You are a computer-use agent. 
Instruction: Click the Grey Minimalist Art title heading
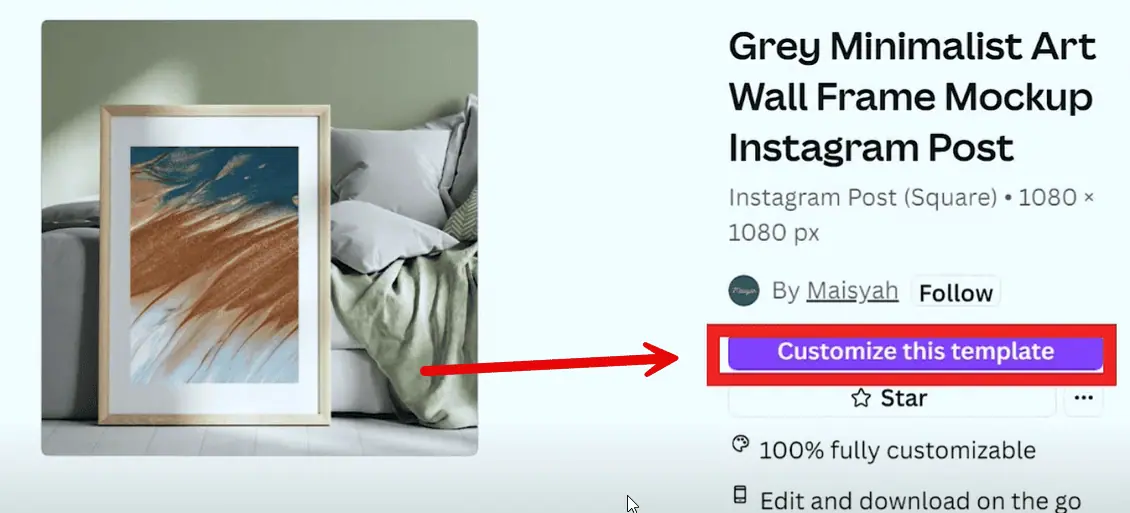tap(912, 97)
